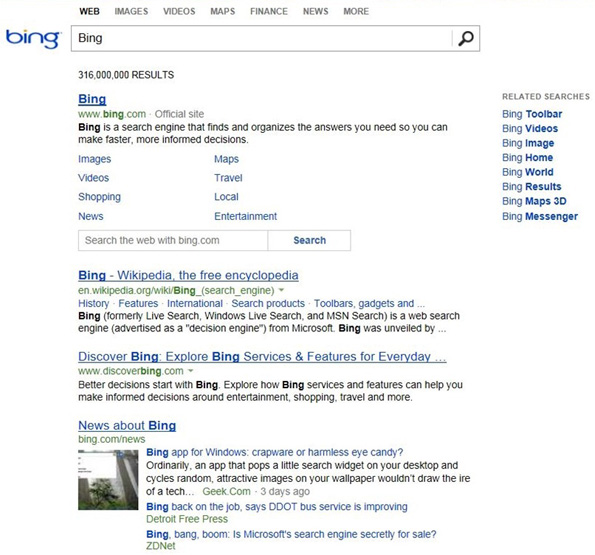This screenshot has height=555, width=595.
Task: Select related search Bing Messenger
Action: (540, 216)
